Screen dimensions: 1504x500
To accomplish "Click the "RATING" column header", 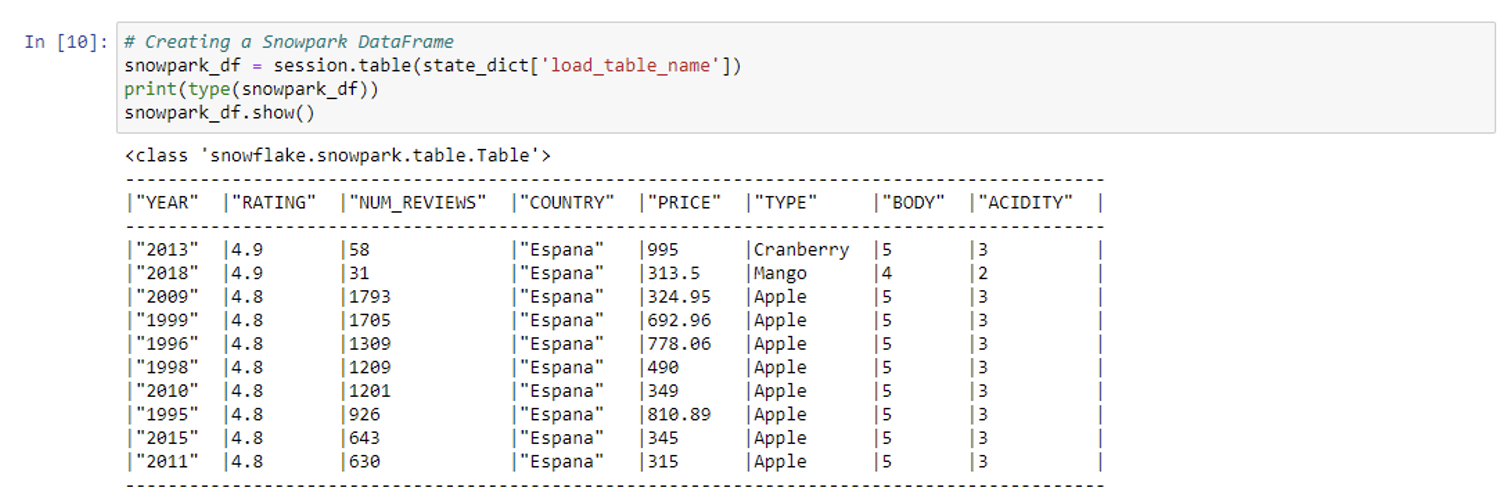I will coord(273,202).
